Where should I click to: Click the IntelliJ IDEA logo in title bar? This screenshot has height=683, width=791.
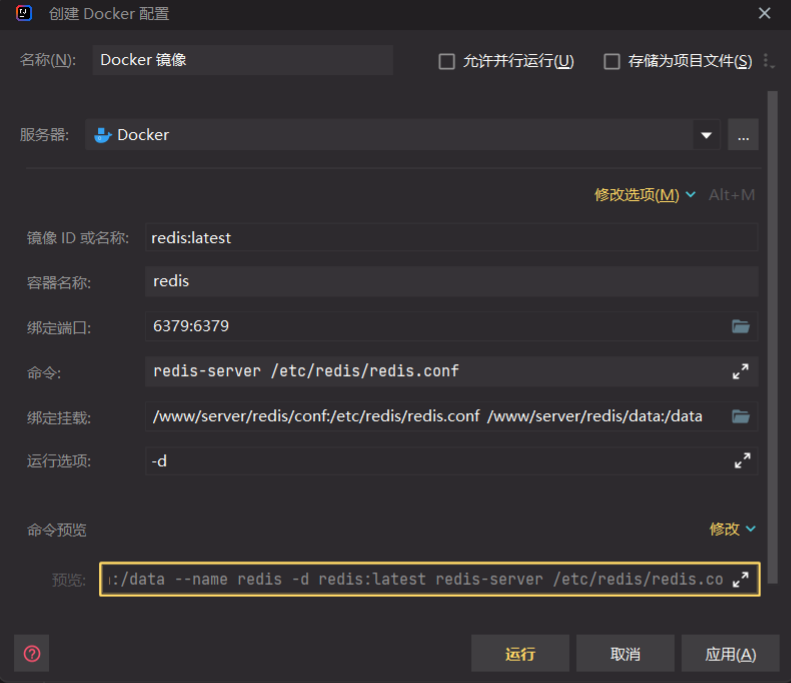(24, 13)
